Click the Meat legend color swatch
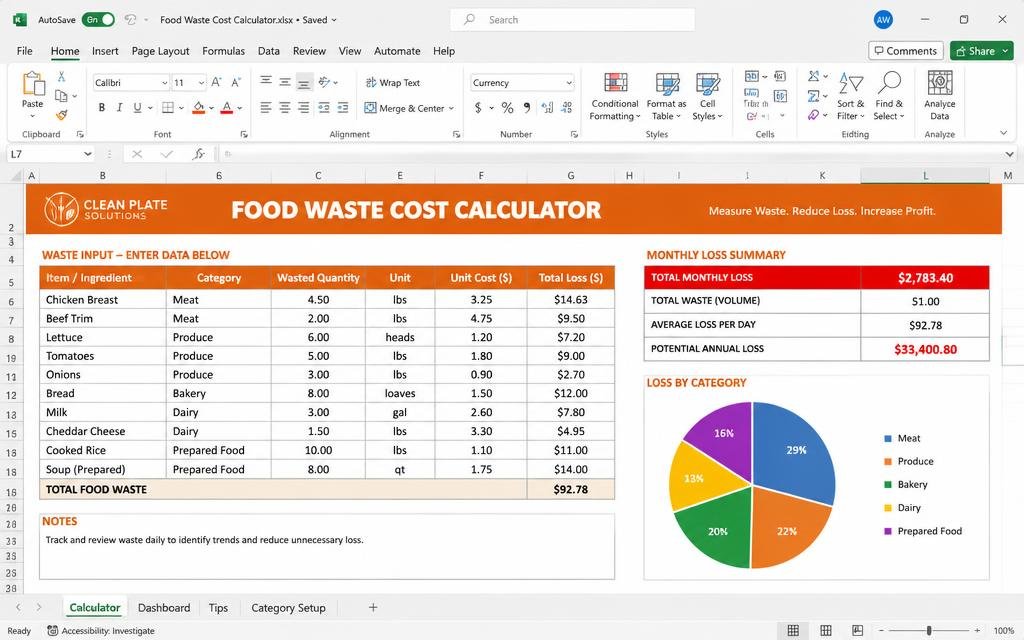Image resolution: width=1024 pixels, height=640 pixels. point(888,439)
